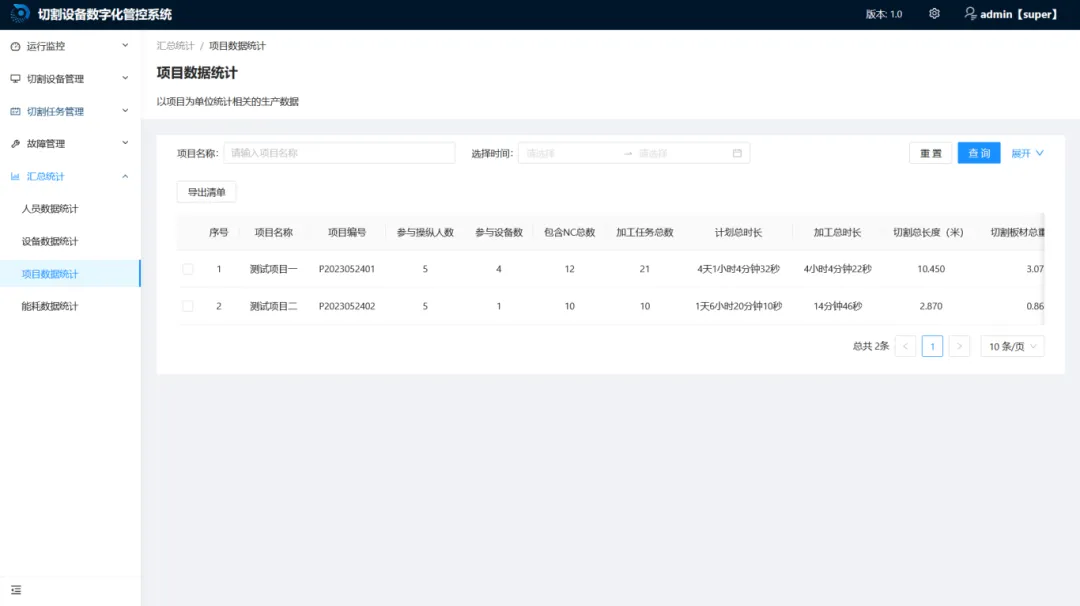Click the system logo icon
1080x606 pixels.
click(20, 14)
